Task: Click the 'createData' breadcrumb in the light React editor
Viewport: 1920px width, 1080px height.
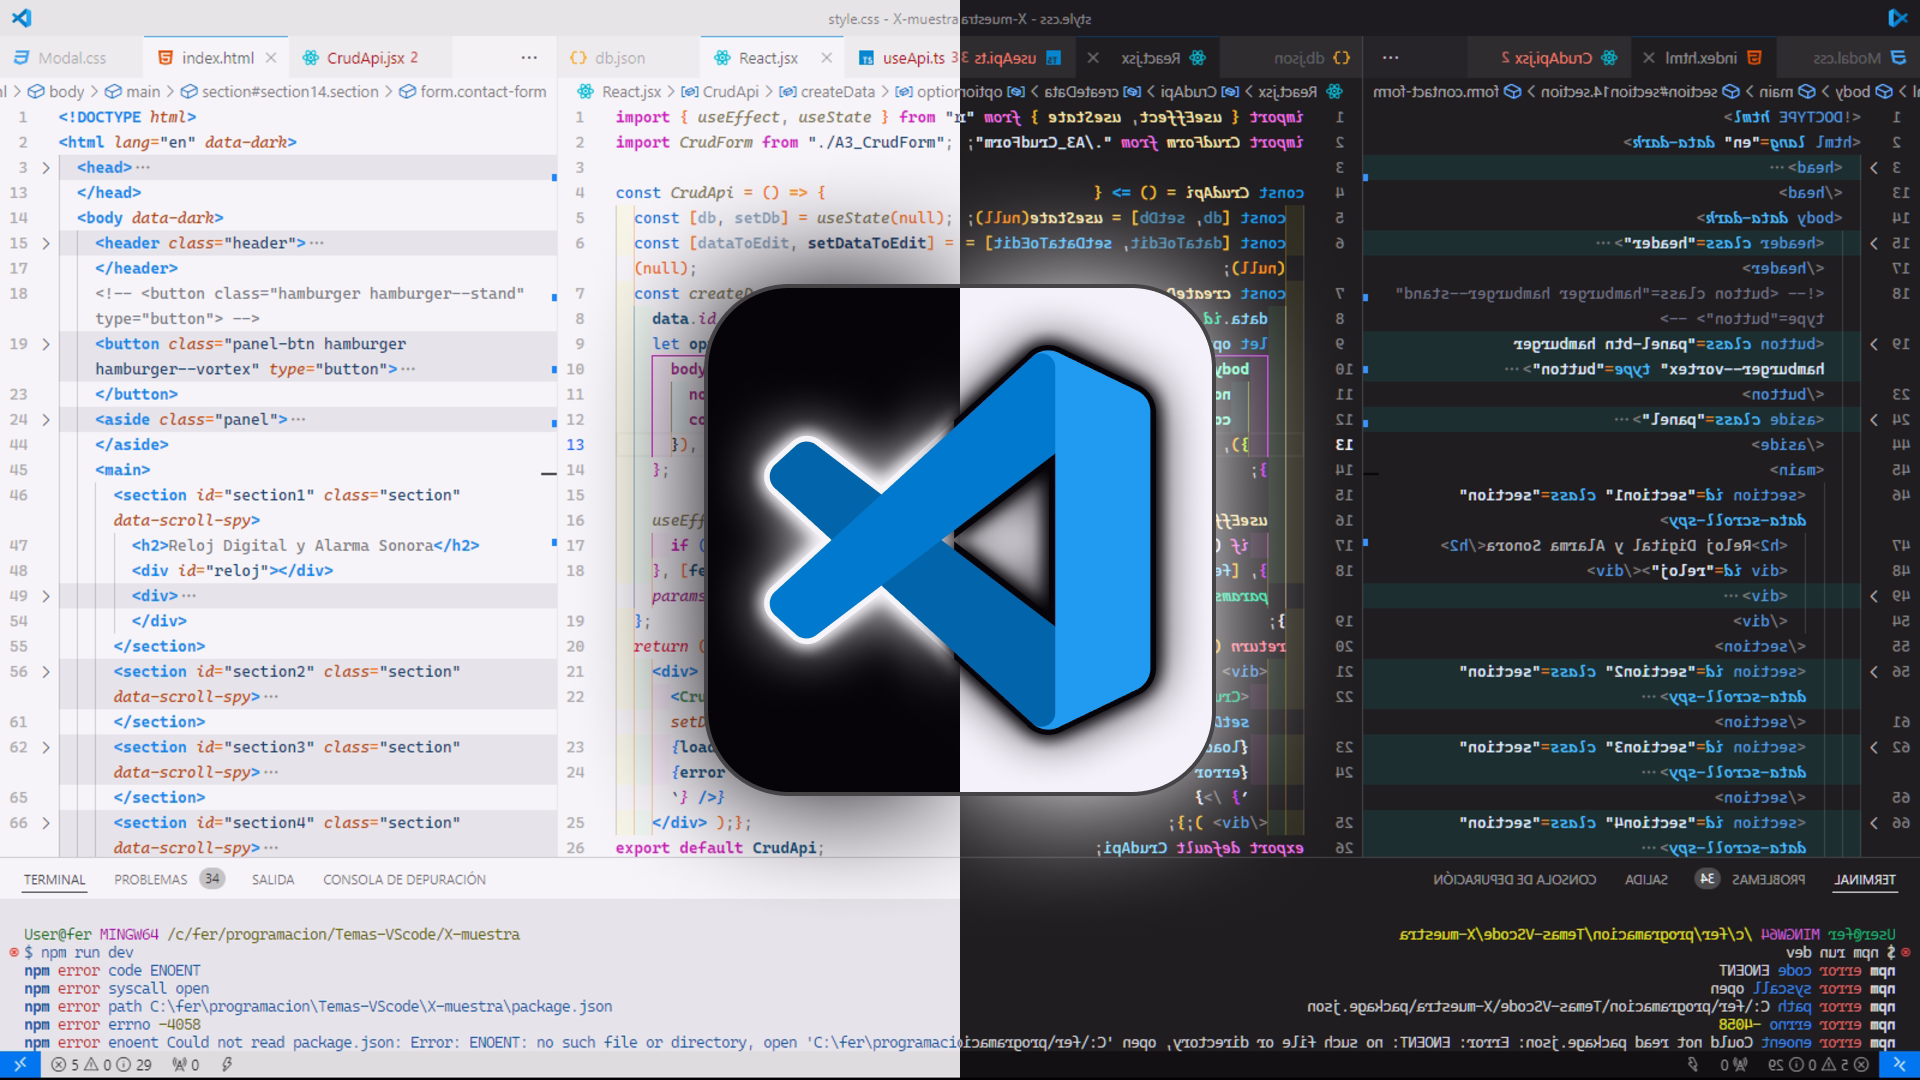Action: click(x=837, y=92)
